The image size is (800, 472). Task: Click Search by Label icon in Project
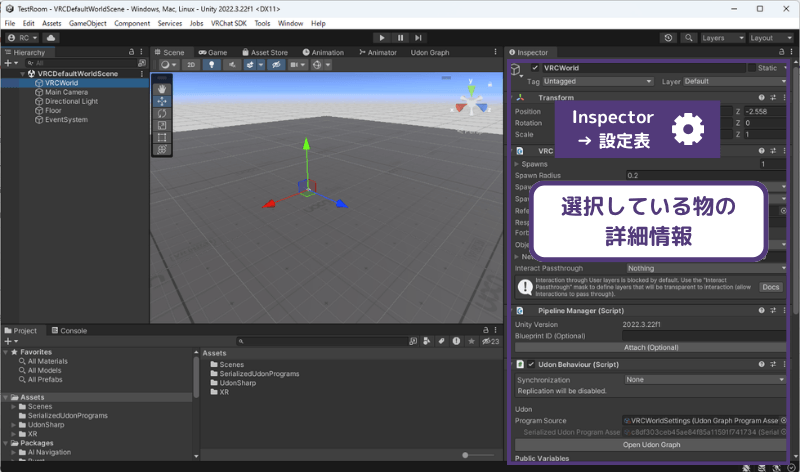(x=441, y=341)
